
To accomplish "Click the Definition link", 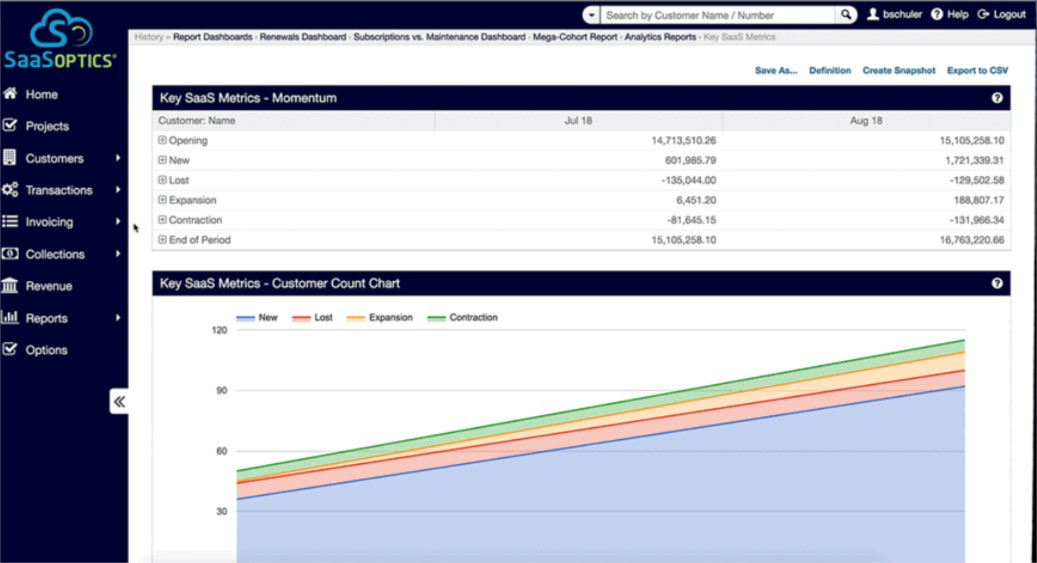I will click(x=830, y=70).
